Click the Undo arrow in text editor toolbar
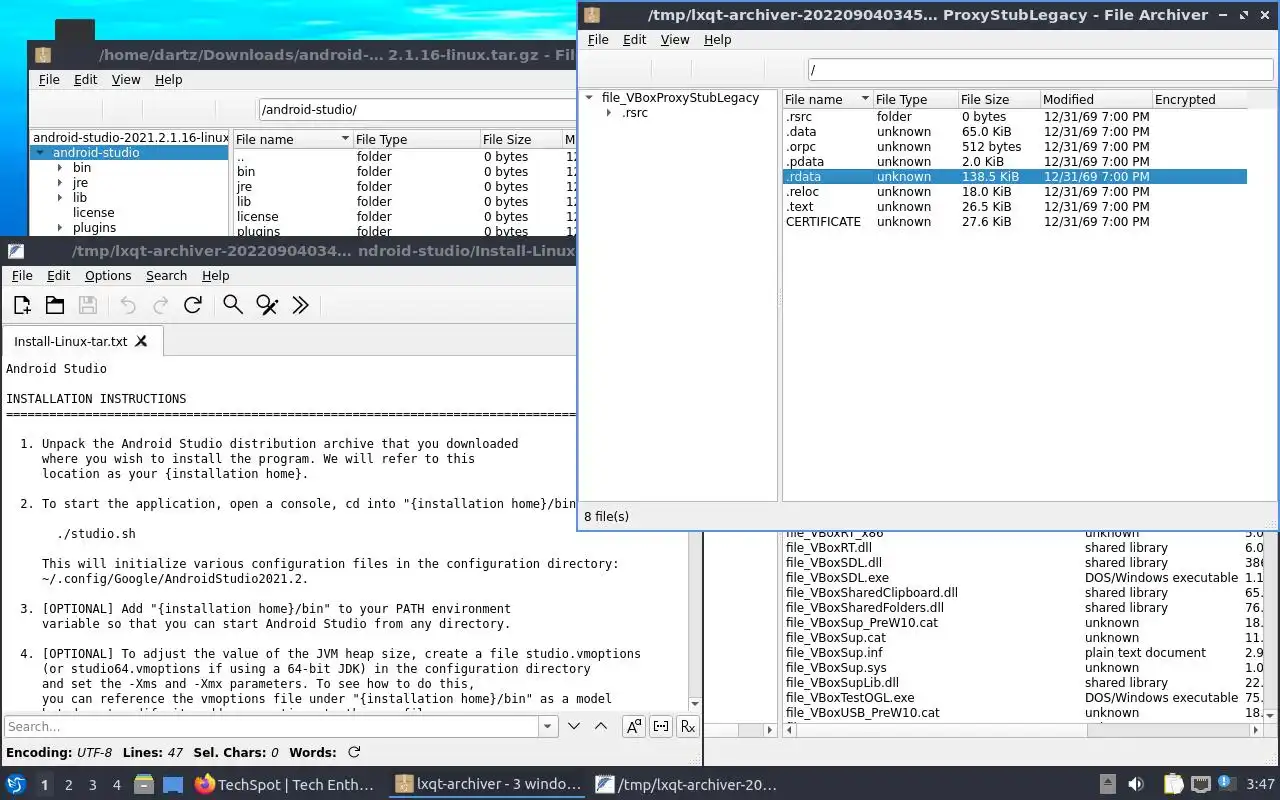 coord(128,305)
